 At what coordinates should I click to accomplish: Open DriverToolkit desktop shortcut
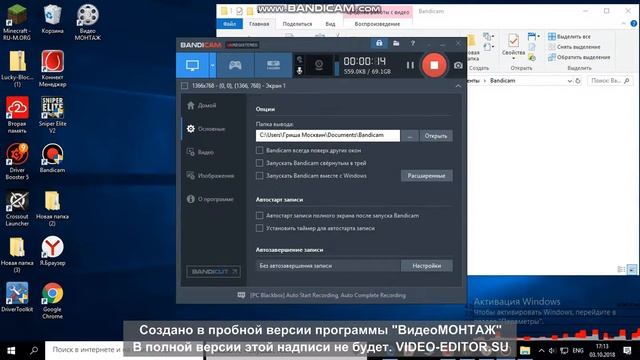(17, 298)
